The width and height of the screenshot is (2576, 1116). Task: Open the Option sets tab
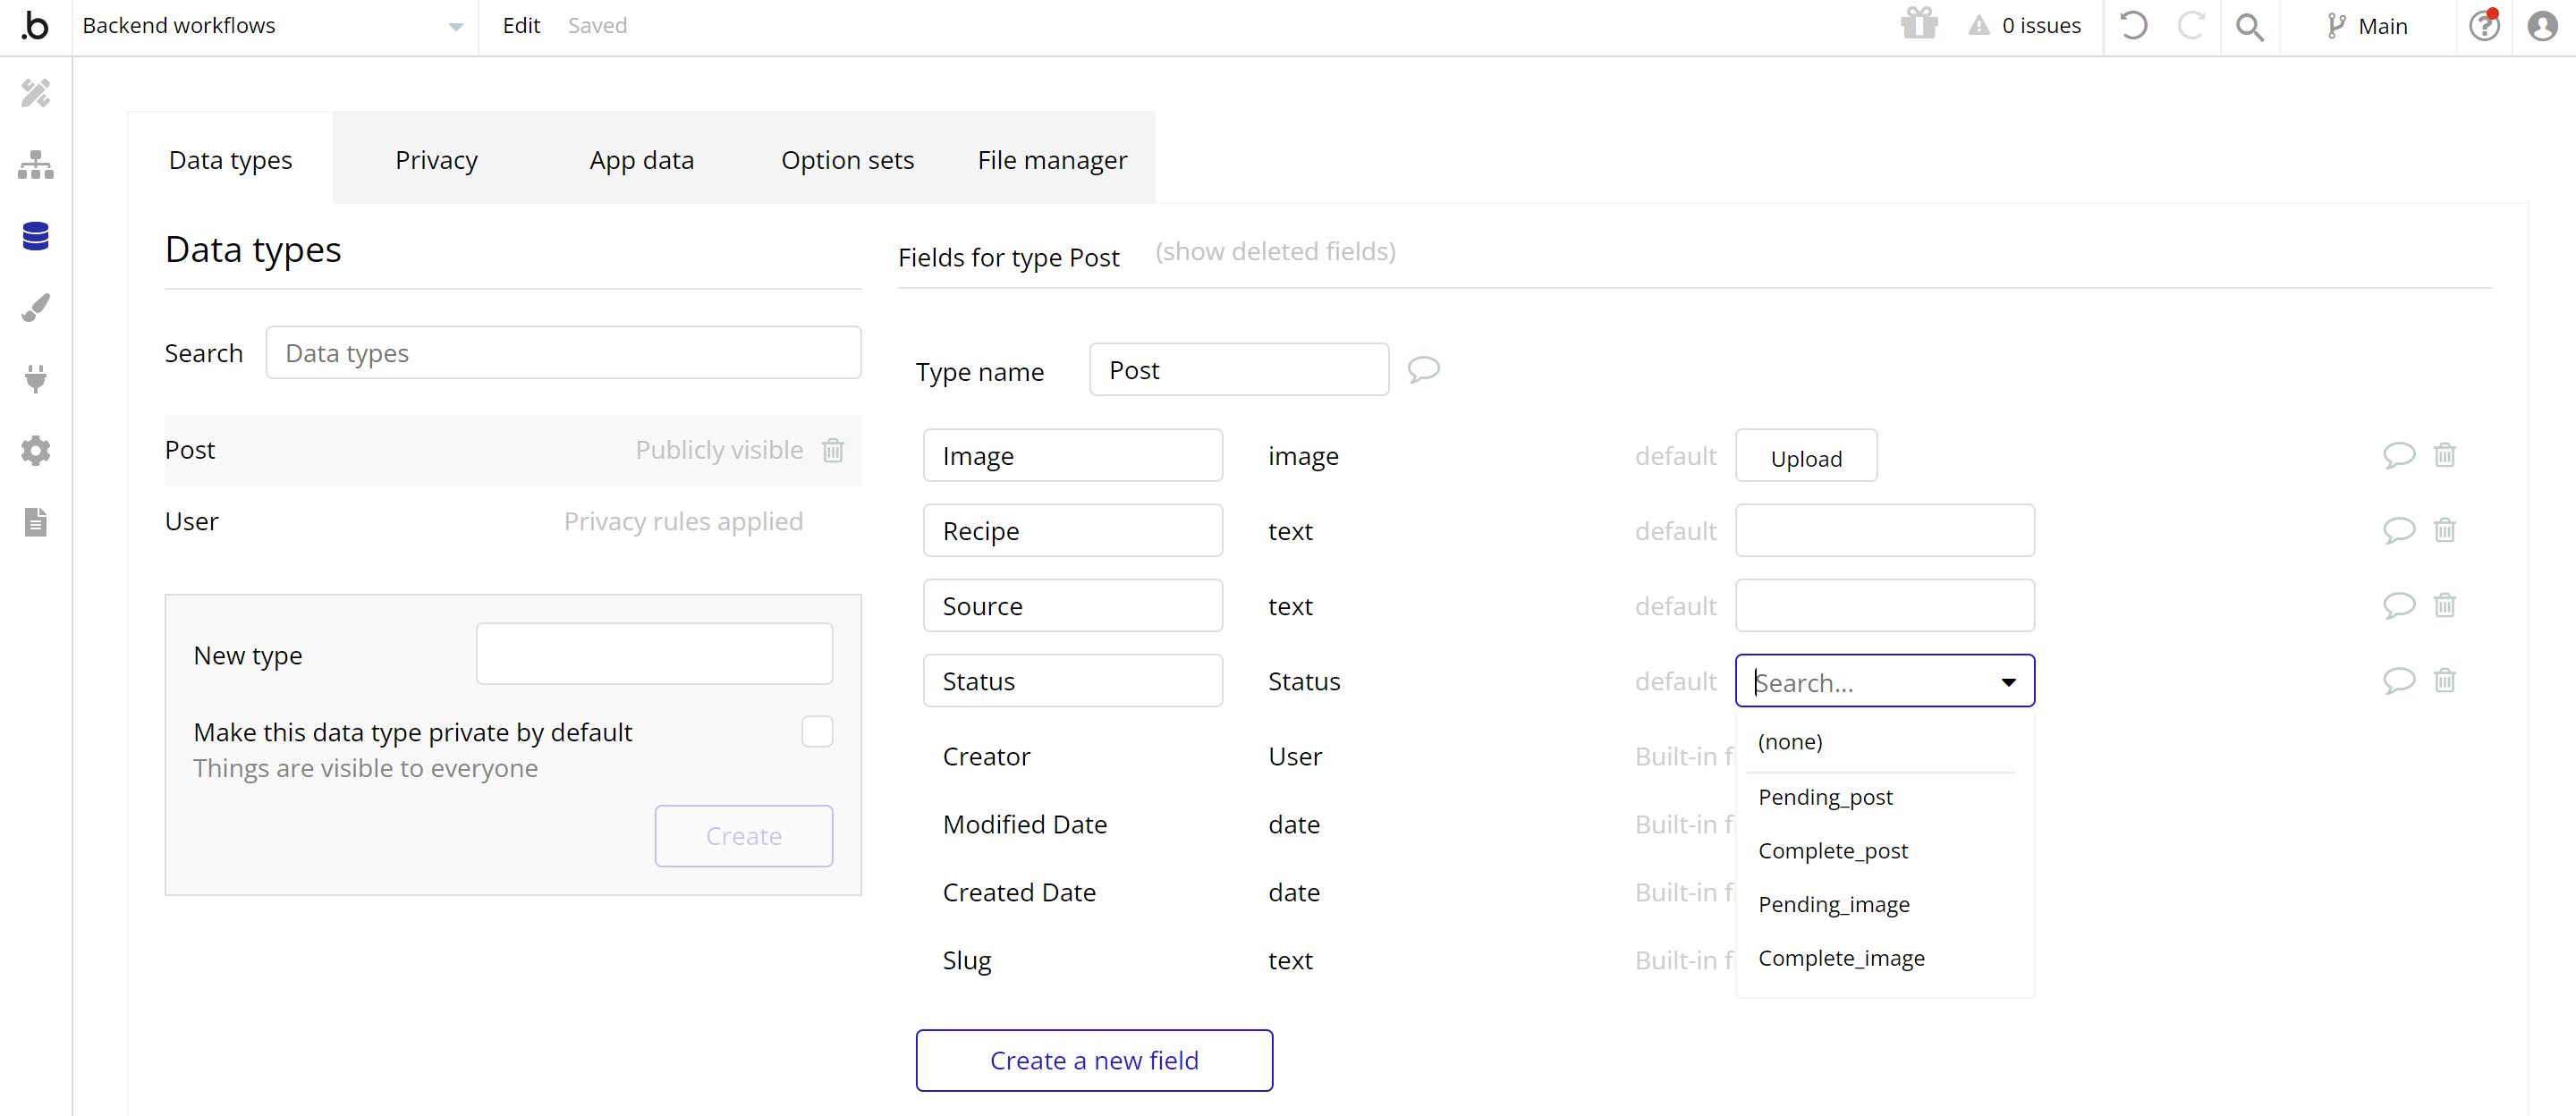point(847,160)
